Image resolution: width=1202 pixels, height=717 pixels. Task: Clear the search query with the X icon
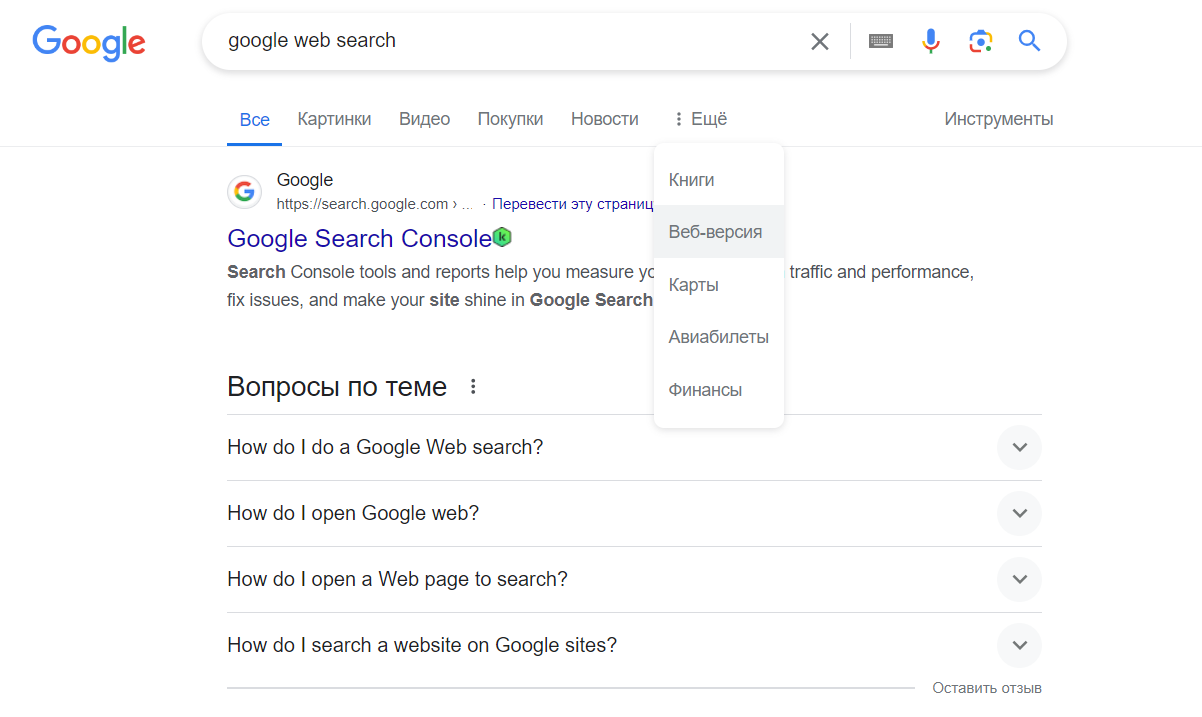[819, 41]
